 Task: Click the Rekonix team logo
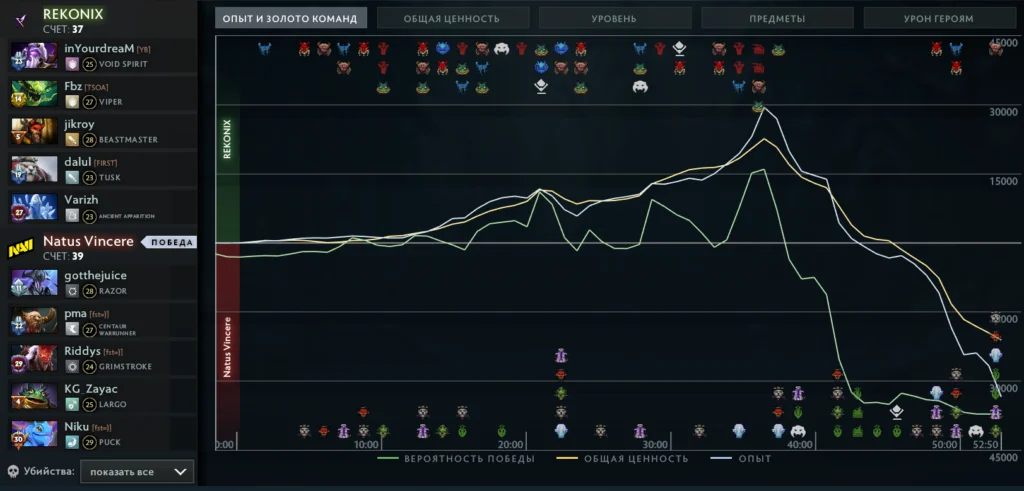click(20, 16)
